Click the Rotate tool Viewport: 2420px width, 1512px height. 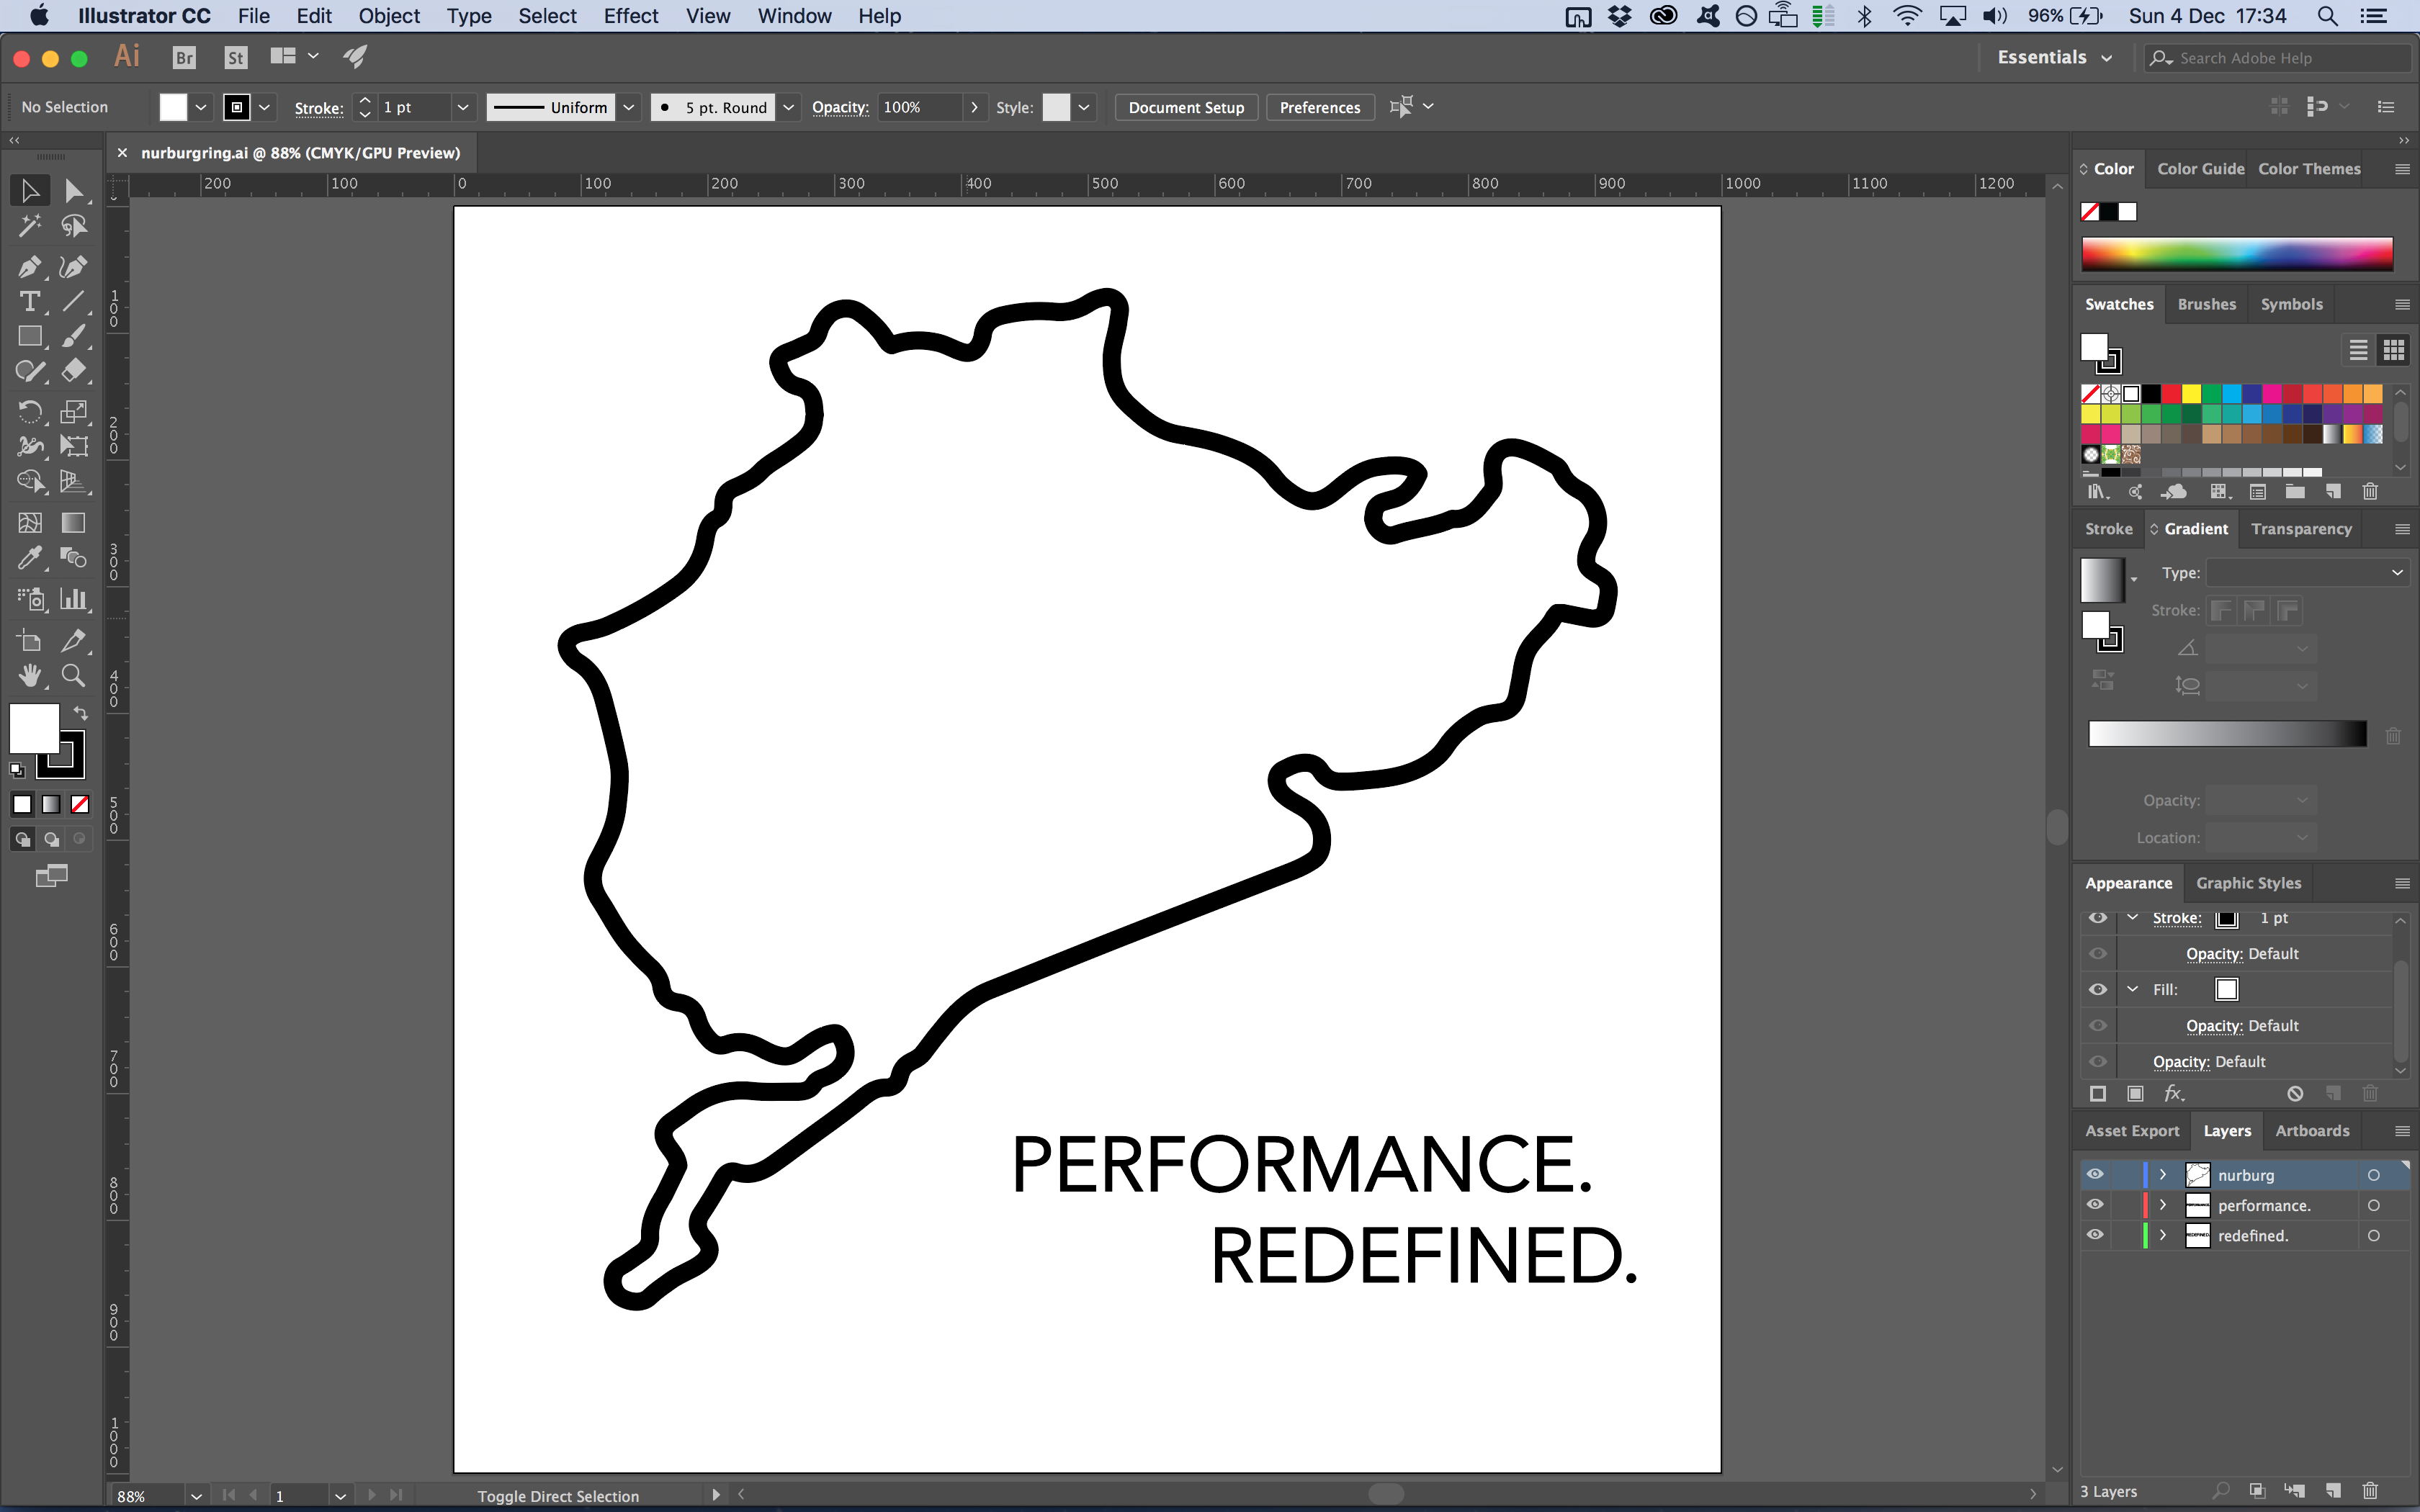29,410
